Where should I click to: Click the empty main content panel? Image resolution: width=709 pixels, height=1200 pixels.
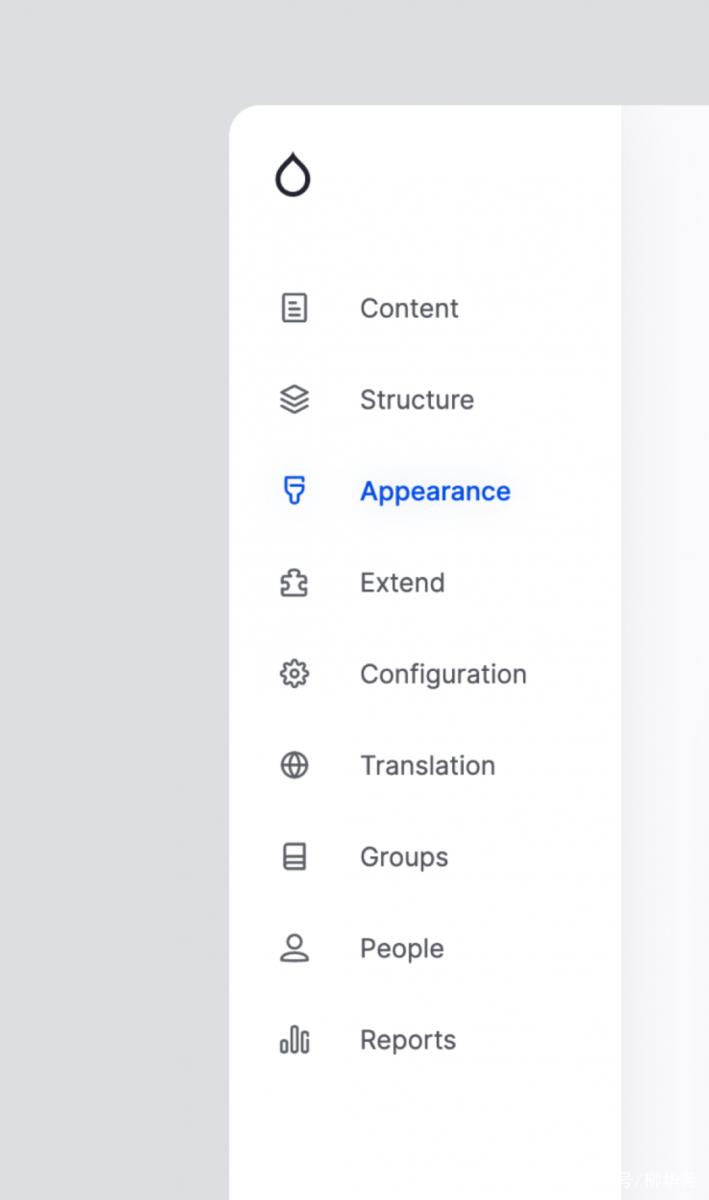tap(665, 652)
